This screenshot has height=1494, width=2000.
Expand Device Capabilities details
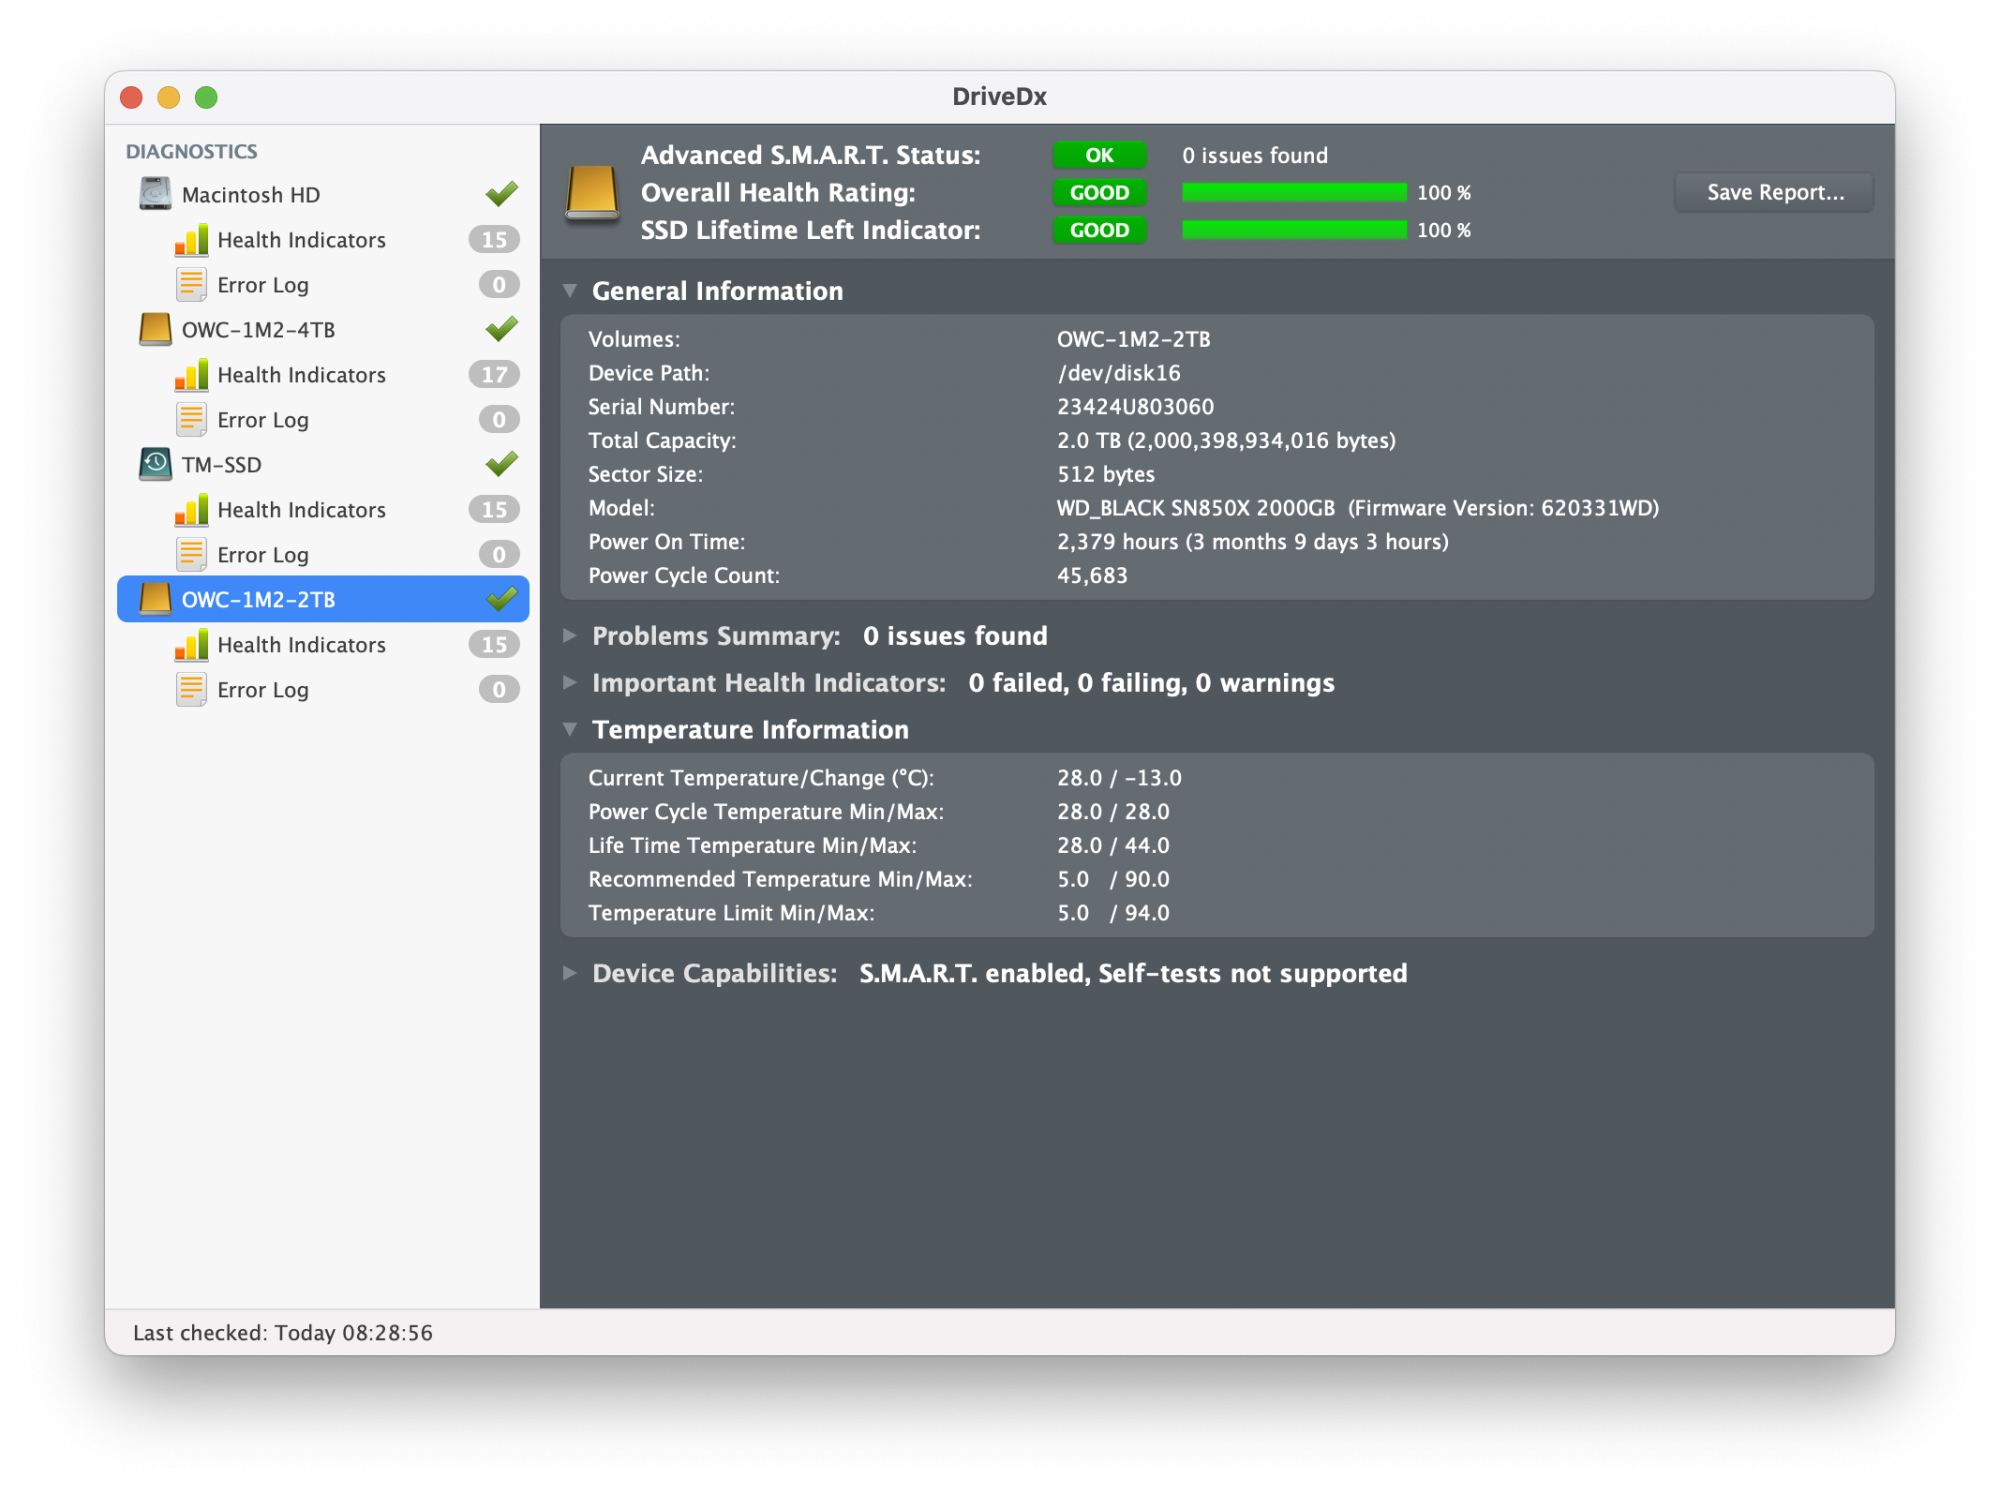click(571, 972)
